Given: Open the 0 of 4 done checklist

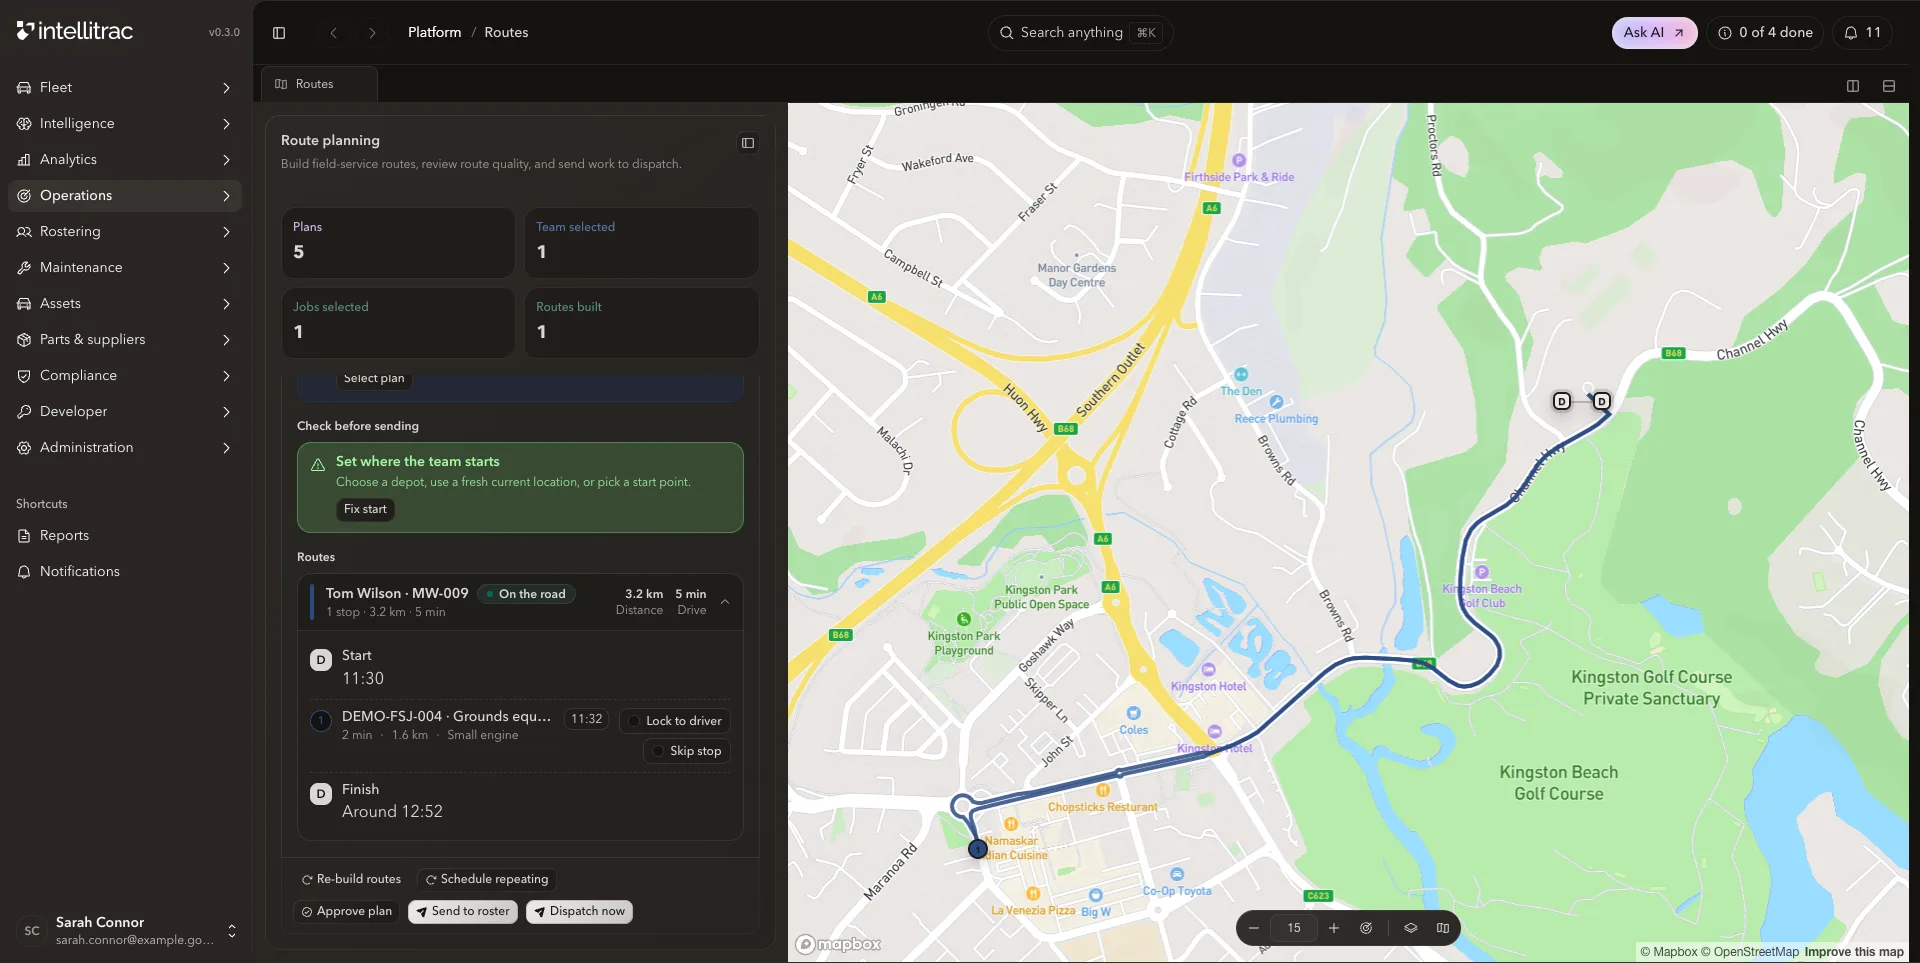Looking at the screenshot, I should coord(1765,33).
